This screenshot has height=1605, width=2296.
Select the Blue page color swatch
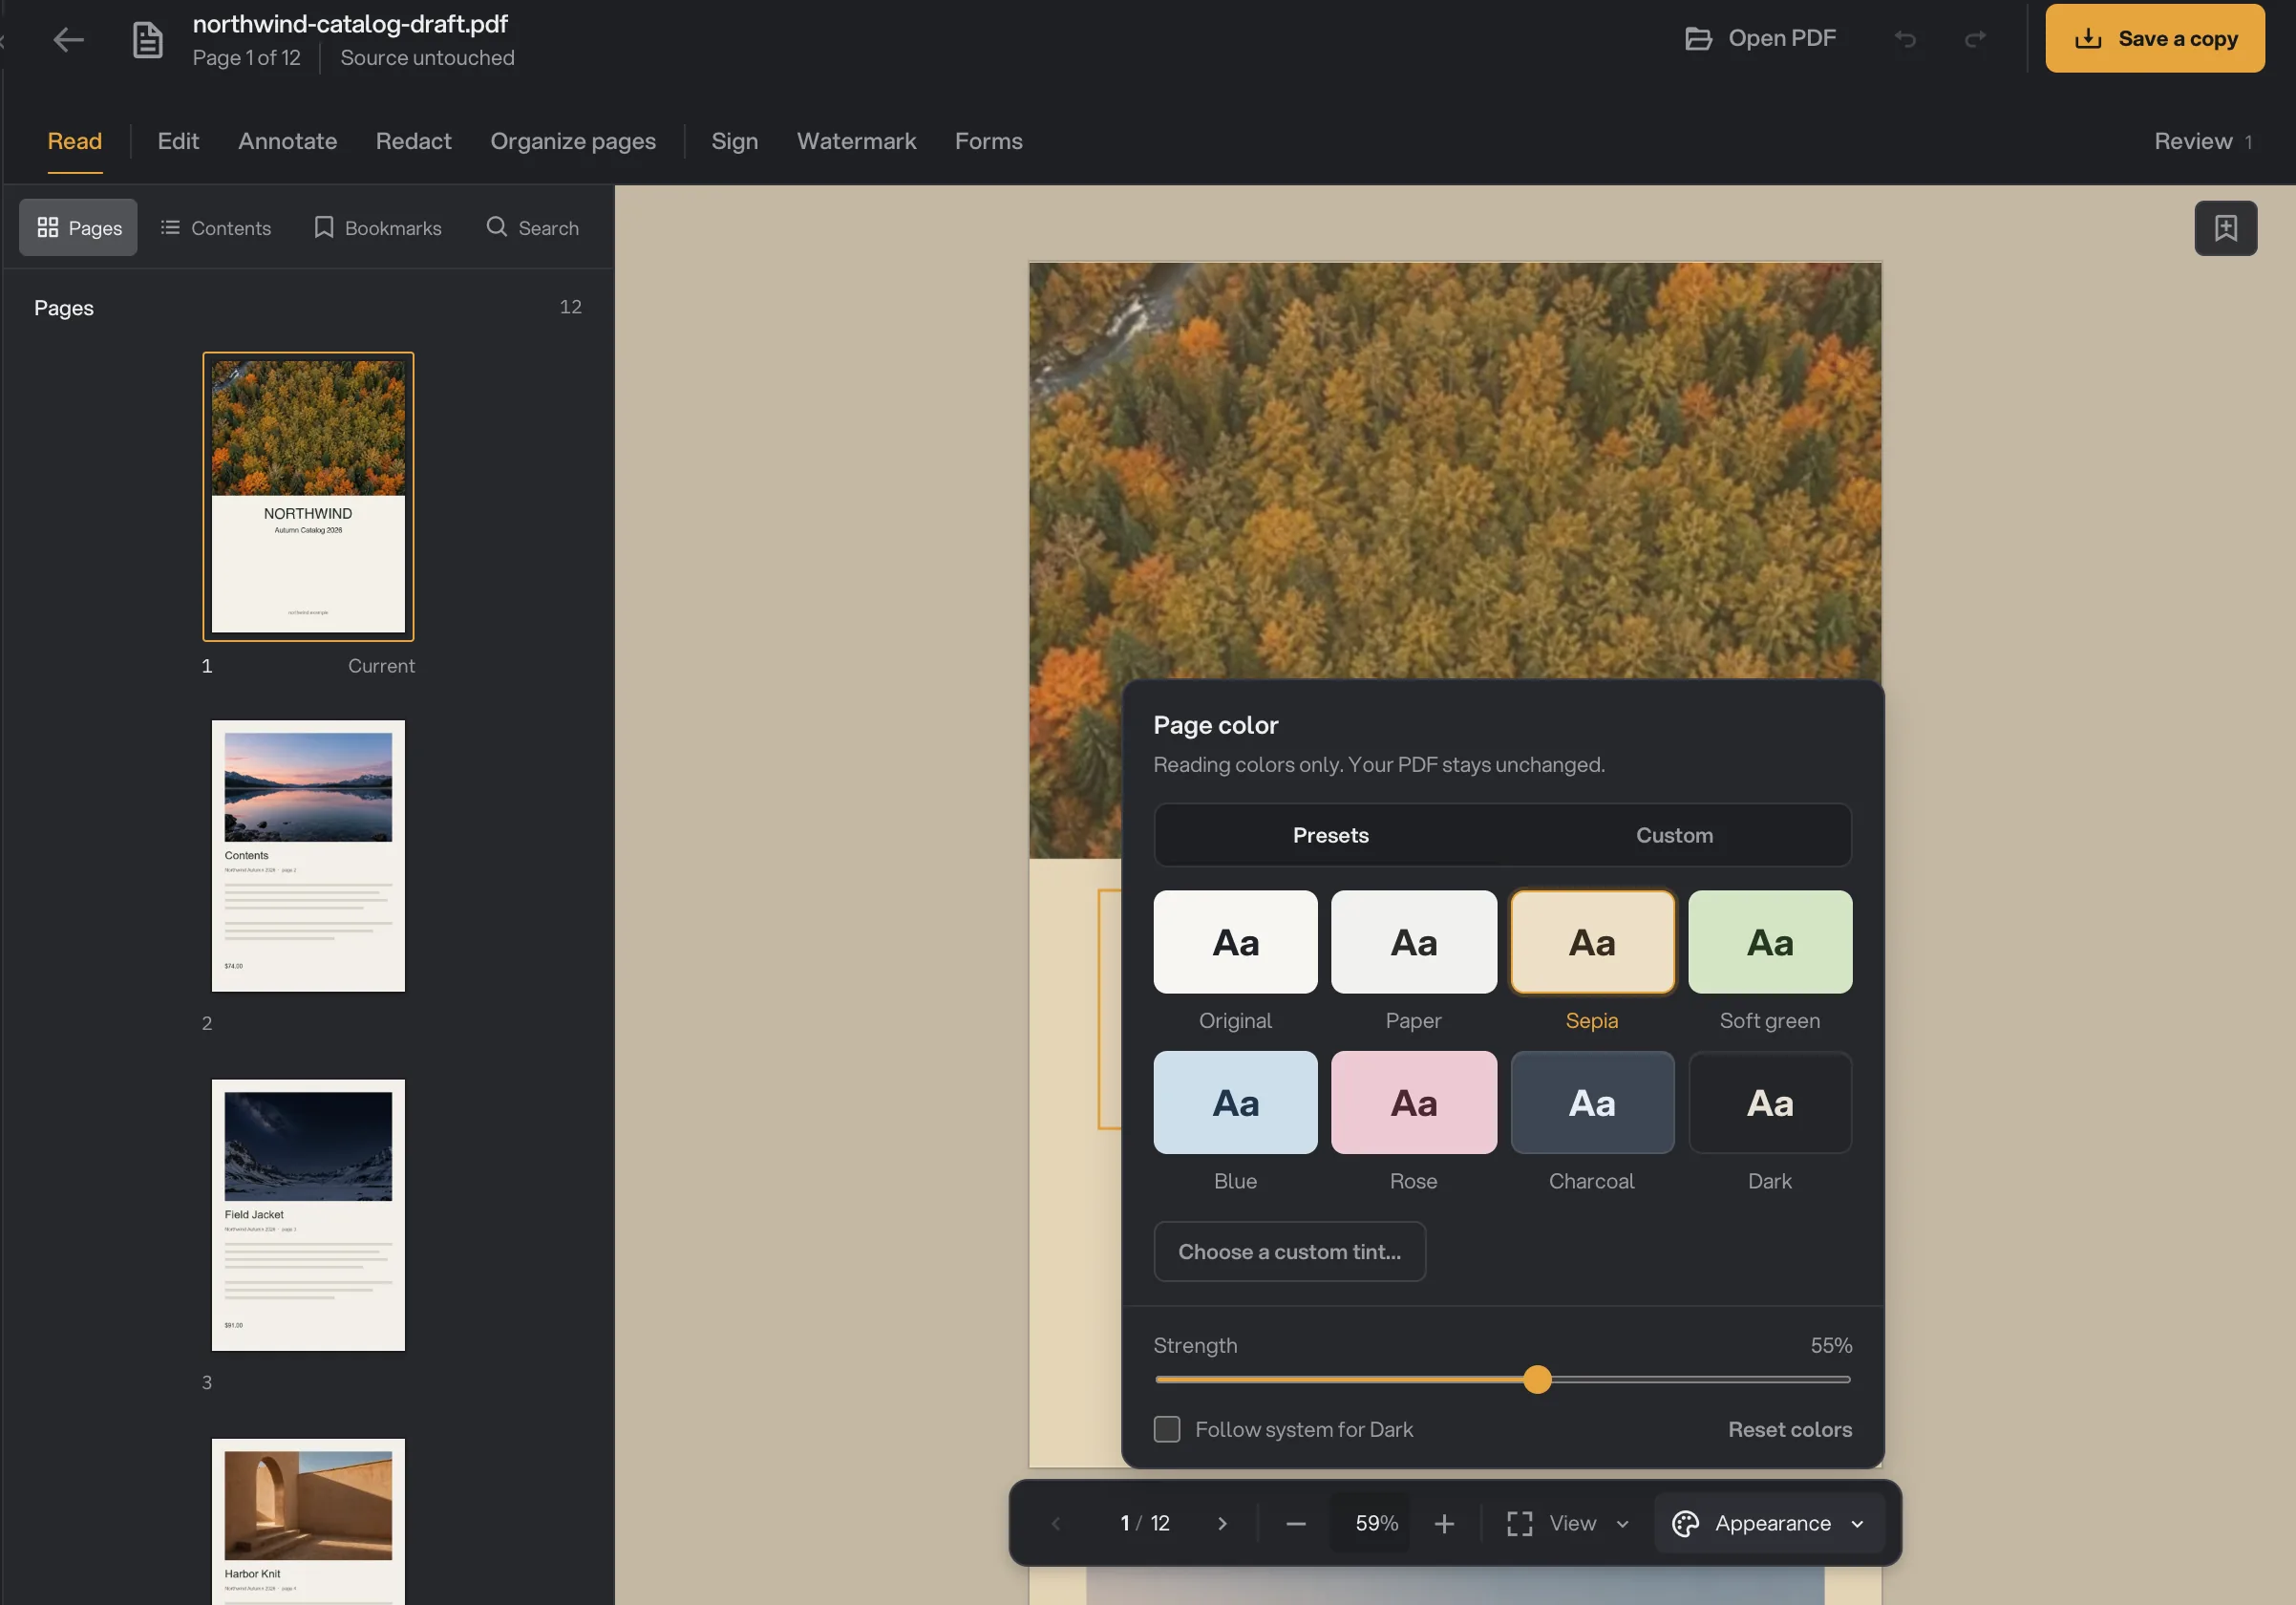(x=1235, y=1102)
